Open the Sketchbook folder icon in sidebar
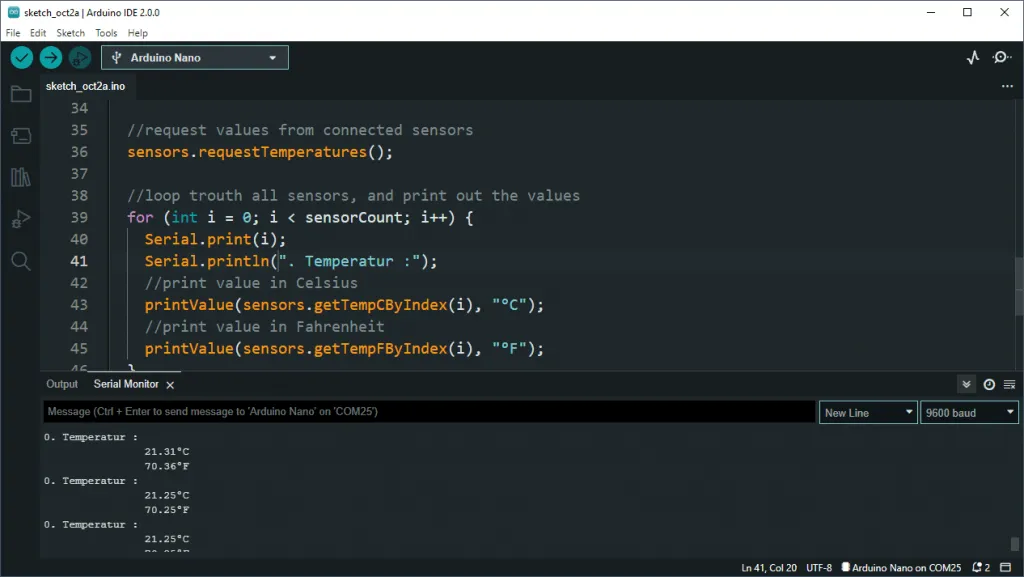1024x577 pixels. tap(20, 95)
